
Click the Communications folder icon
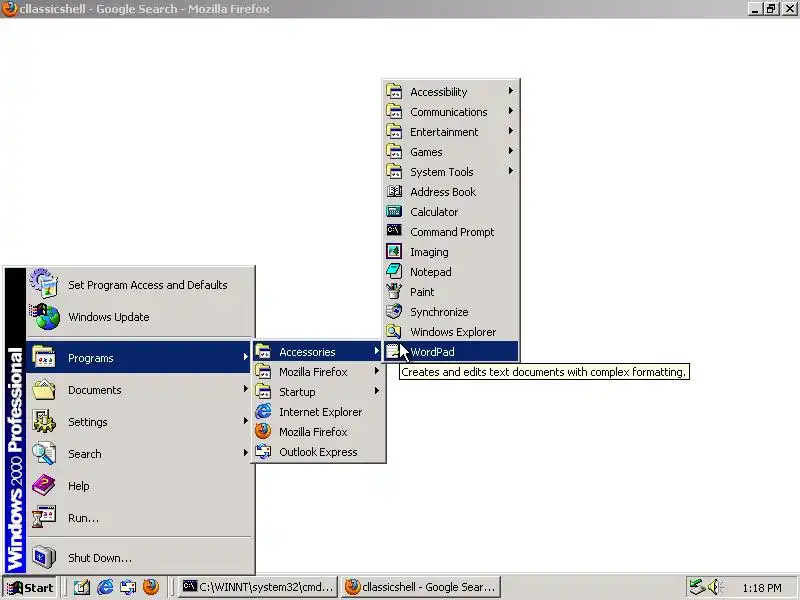tap(393, 111)
